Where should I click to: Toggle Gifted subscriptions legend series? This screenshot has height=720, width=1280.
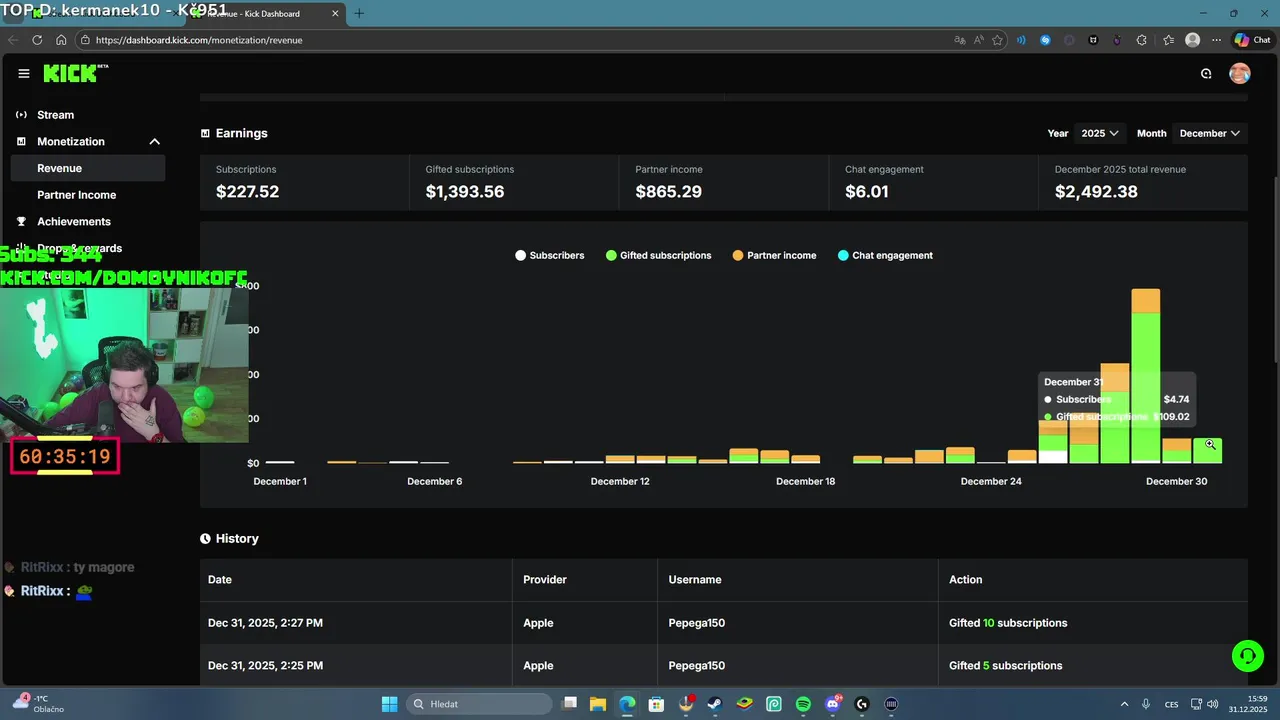[659, 255]
